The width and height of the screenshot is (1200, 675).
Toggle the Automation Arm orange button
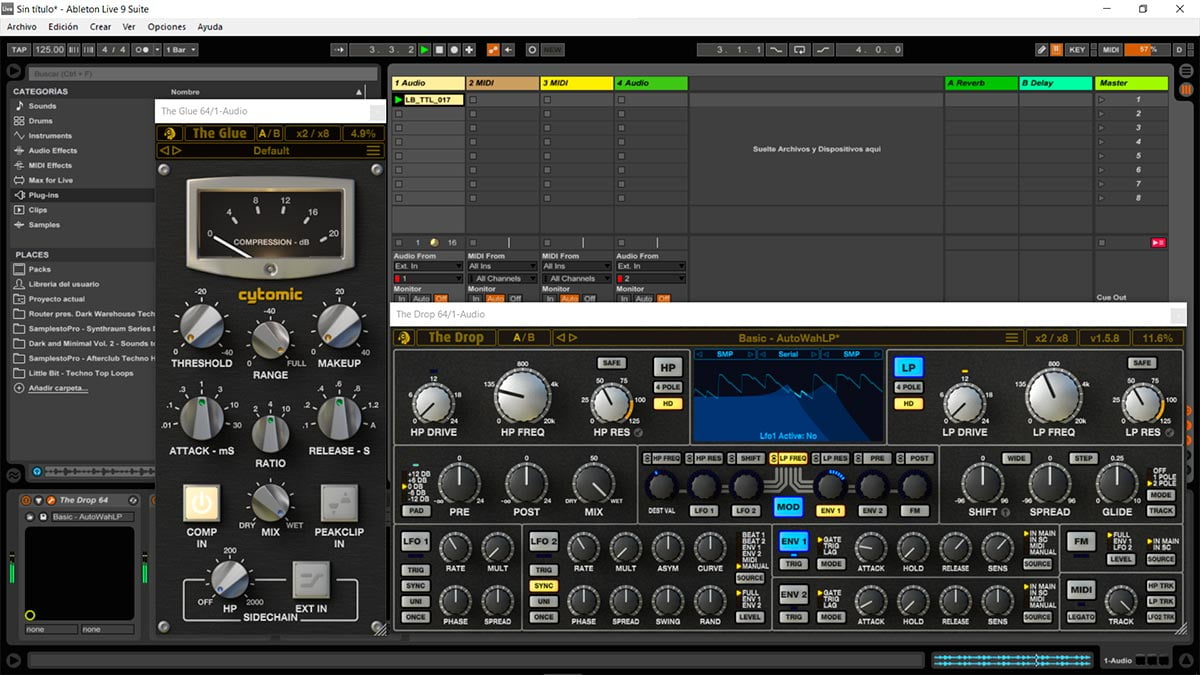pos(493,49)
